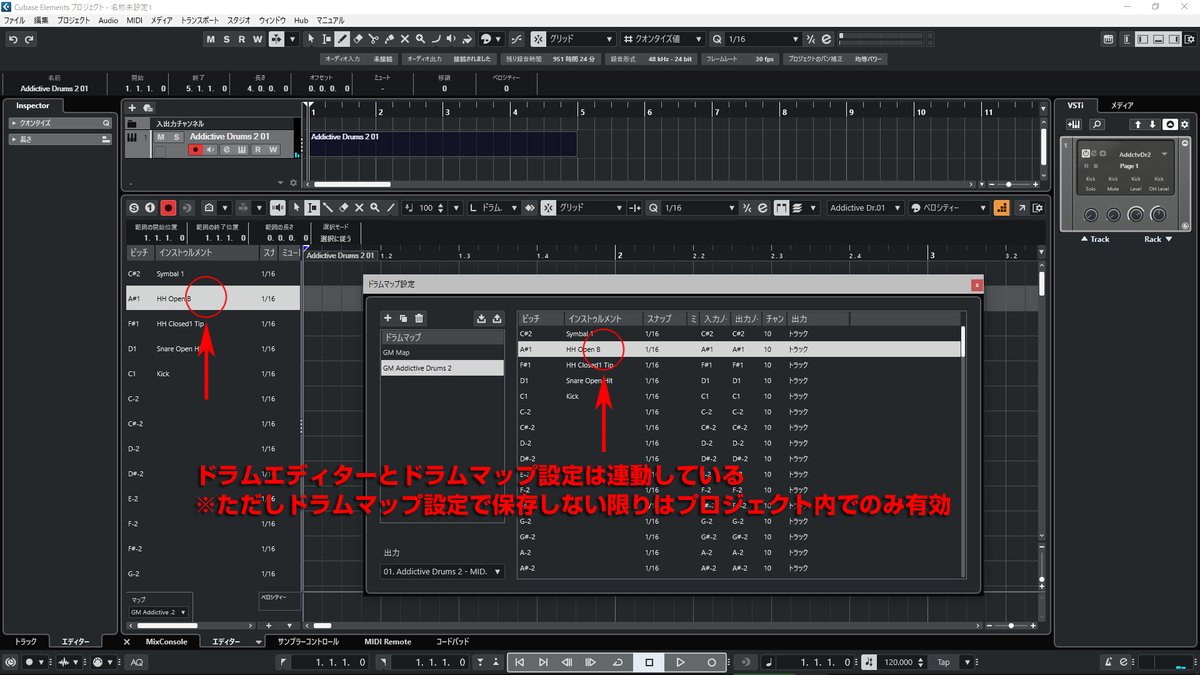Delete the selected drum map with the trash icon
The height and width of the screenshot is (675, 1200).
[x=419, y=318]
